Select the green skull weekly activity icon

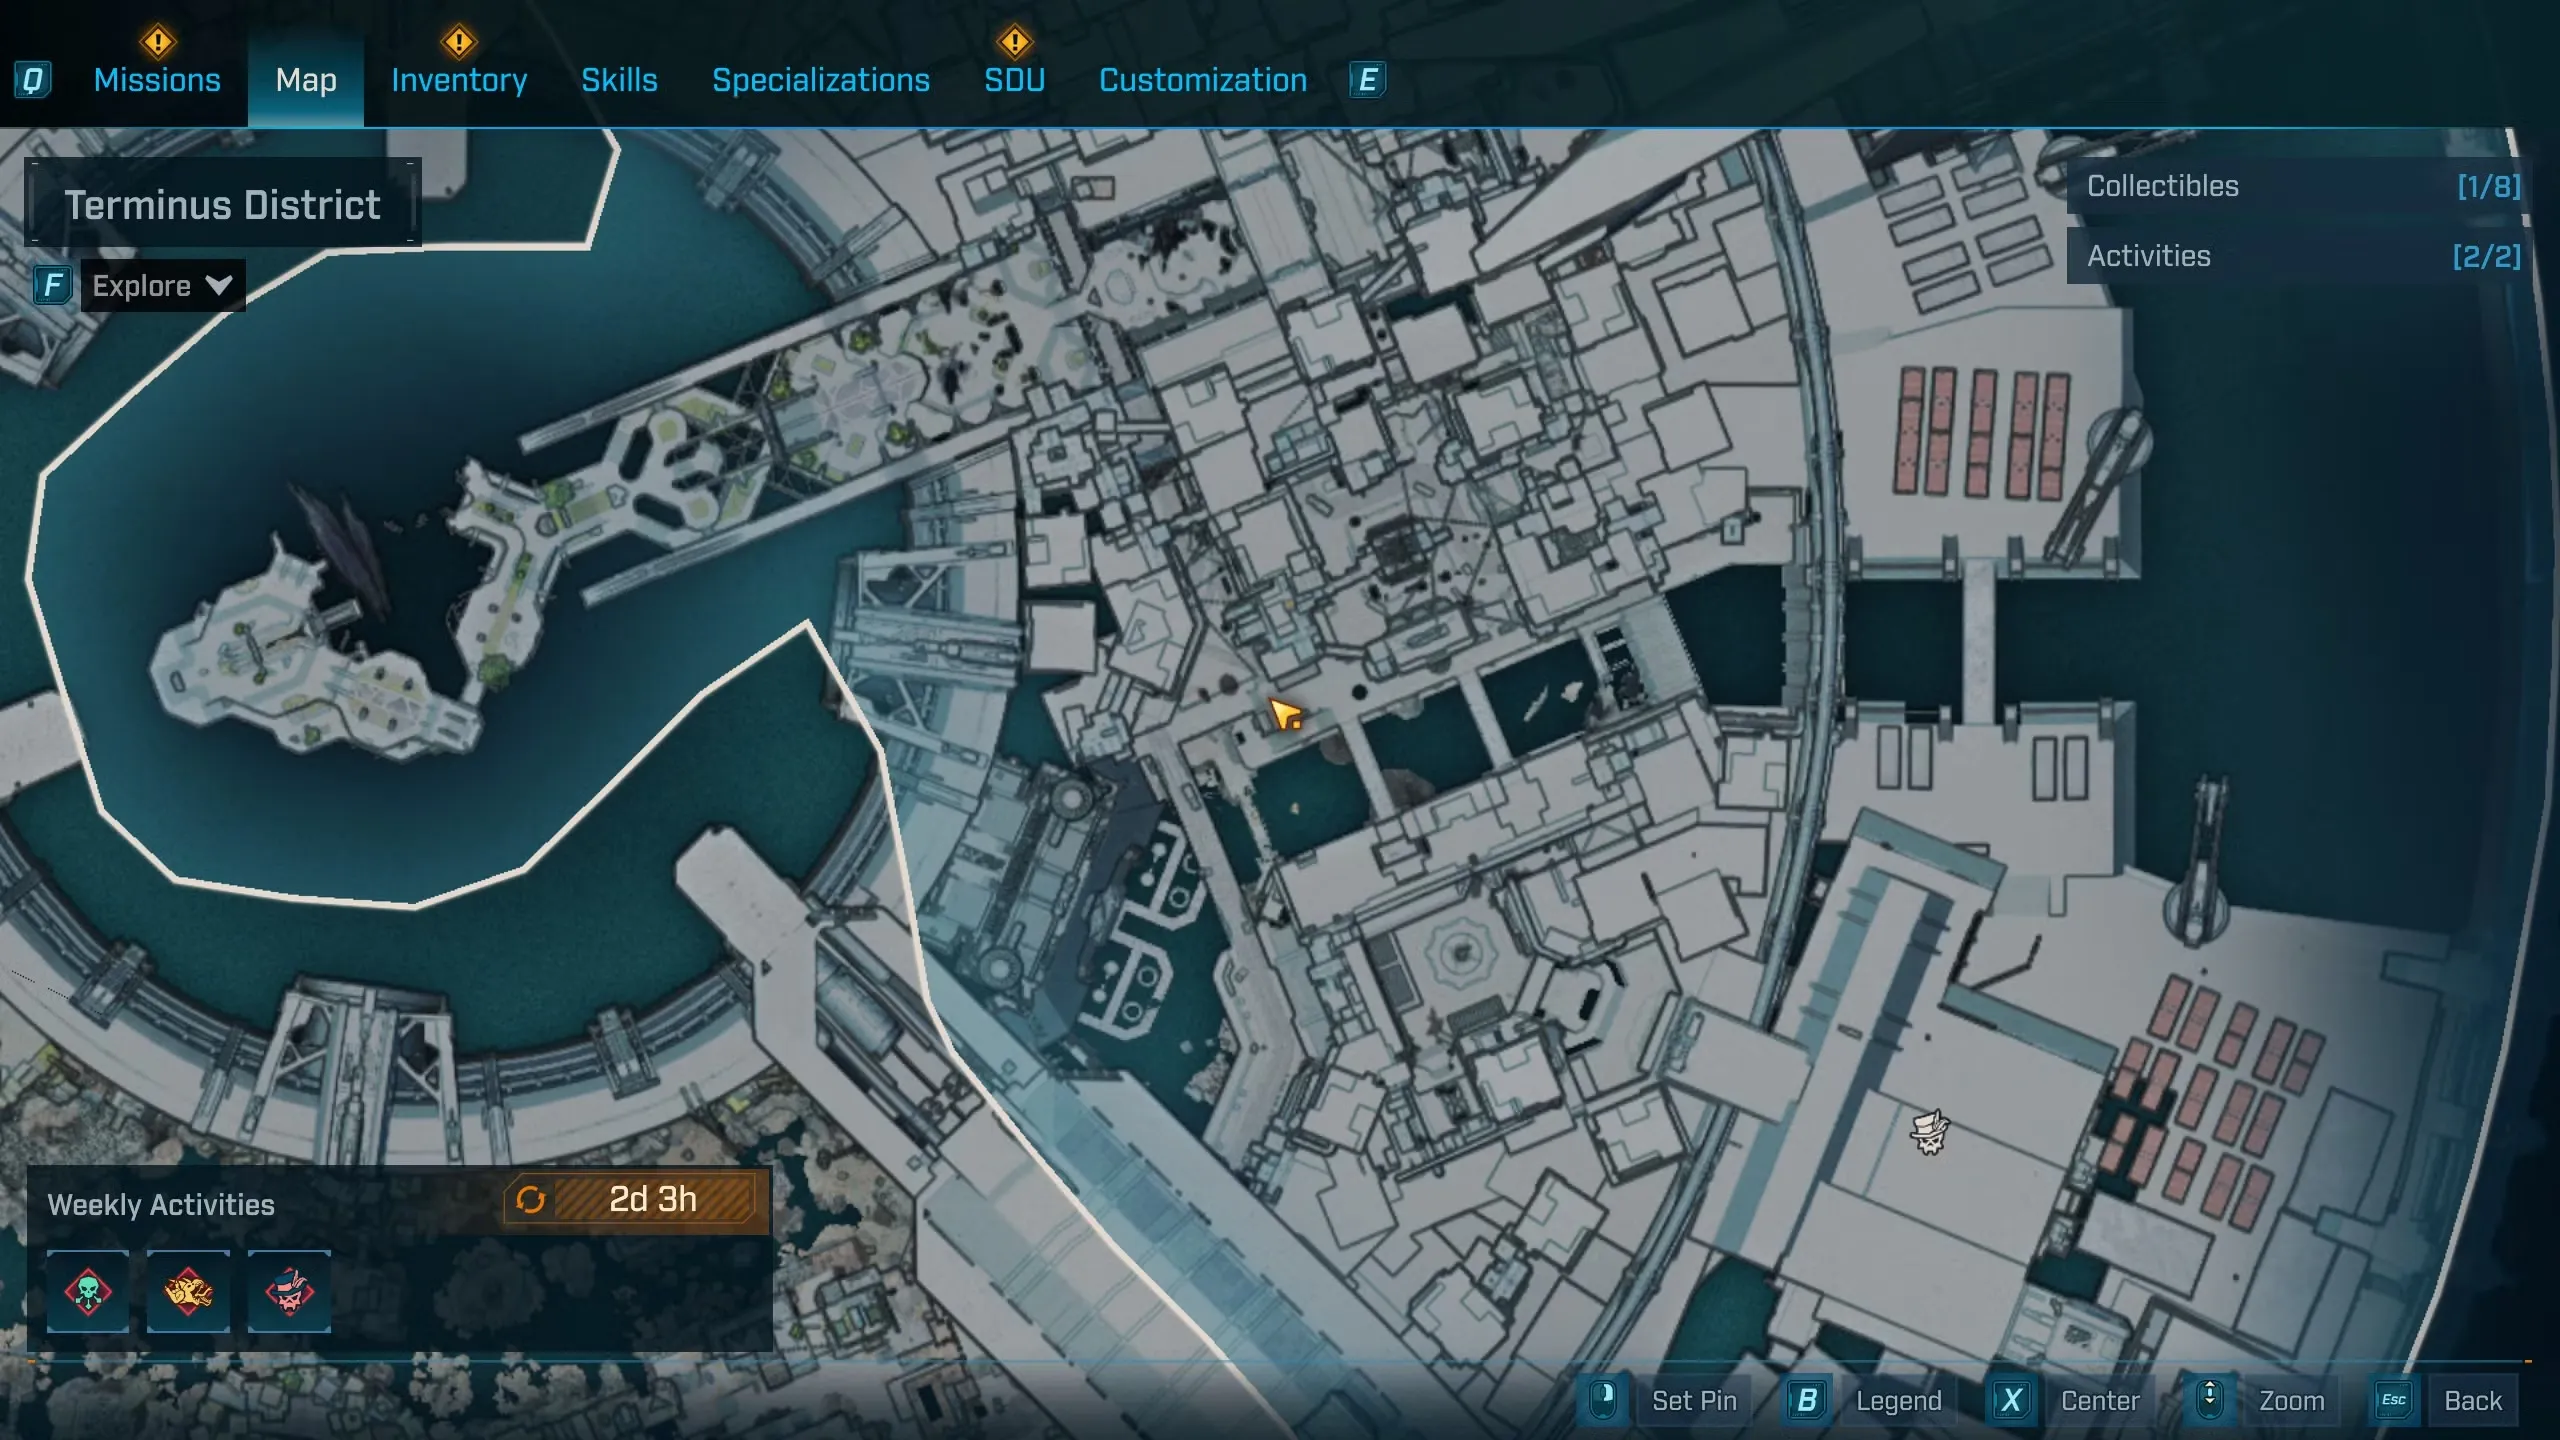click(88, 1291)
